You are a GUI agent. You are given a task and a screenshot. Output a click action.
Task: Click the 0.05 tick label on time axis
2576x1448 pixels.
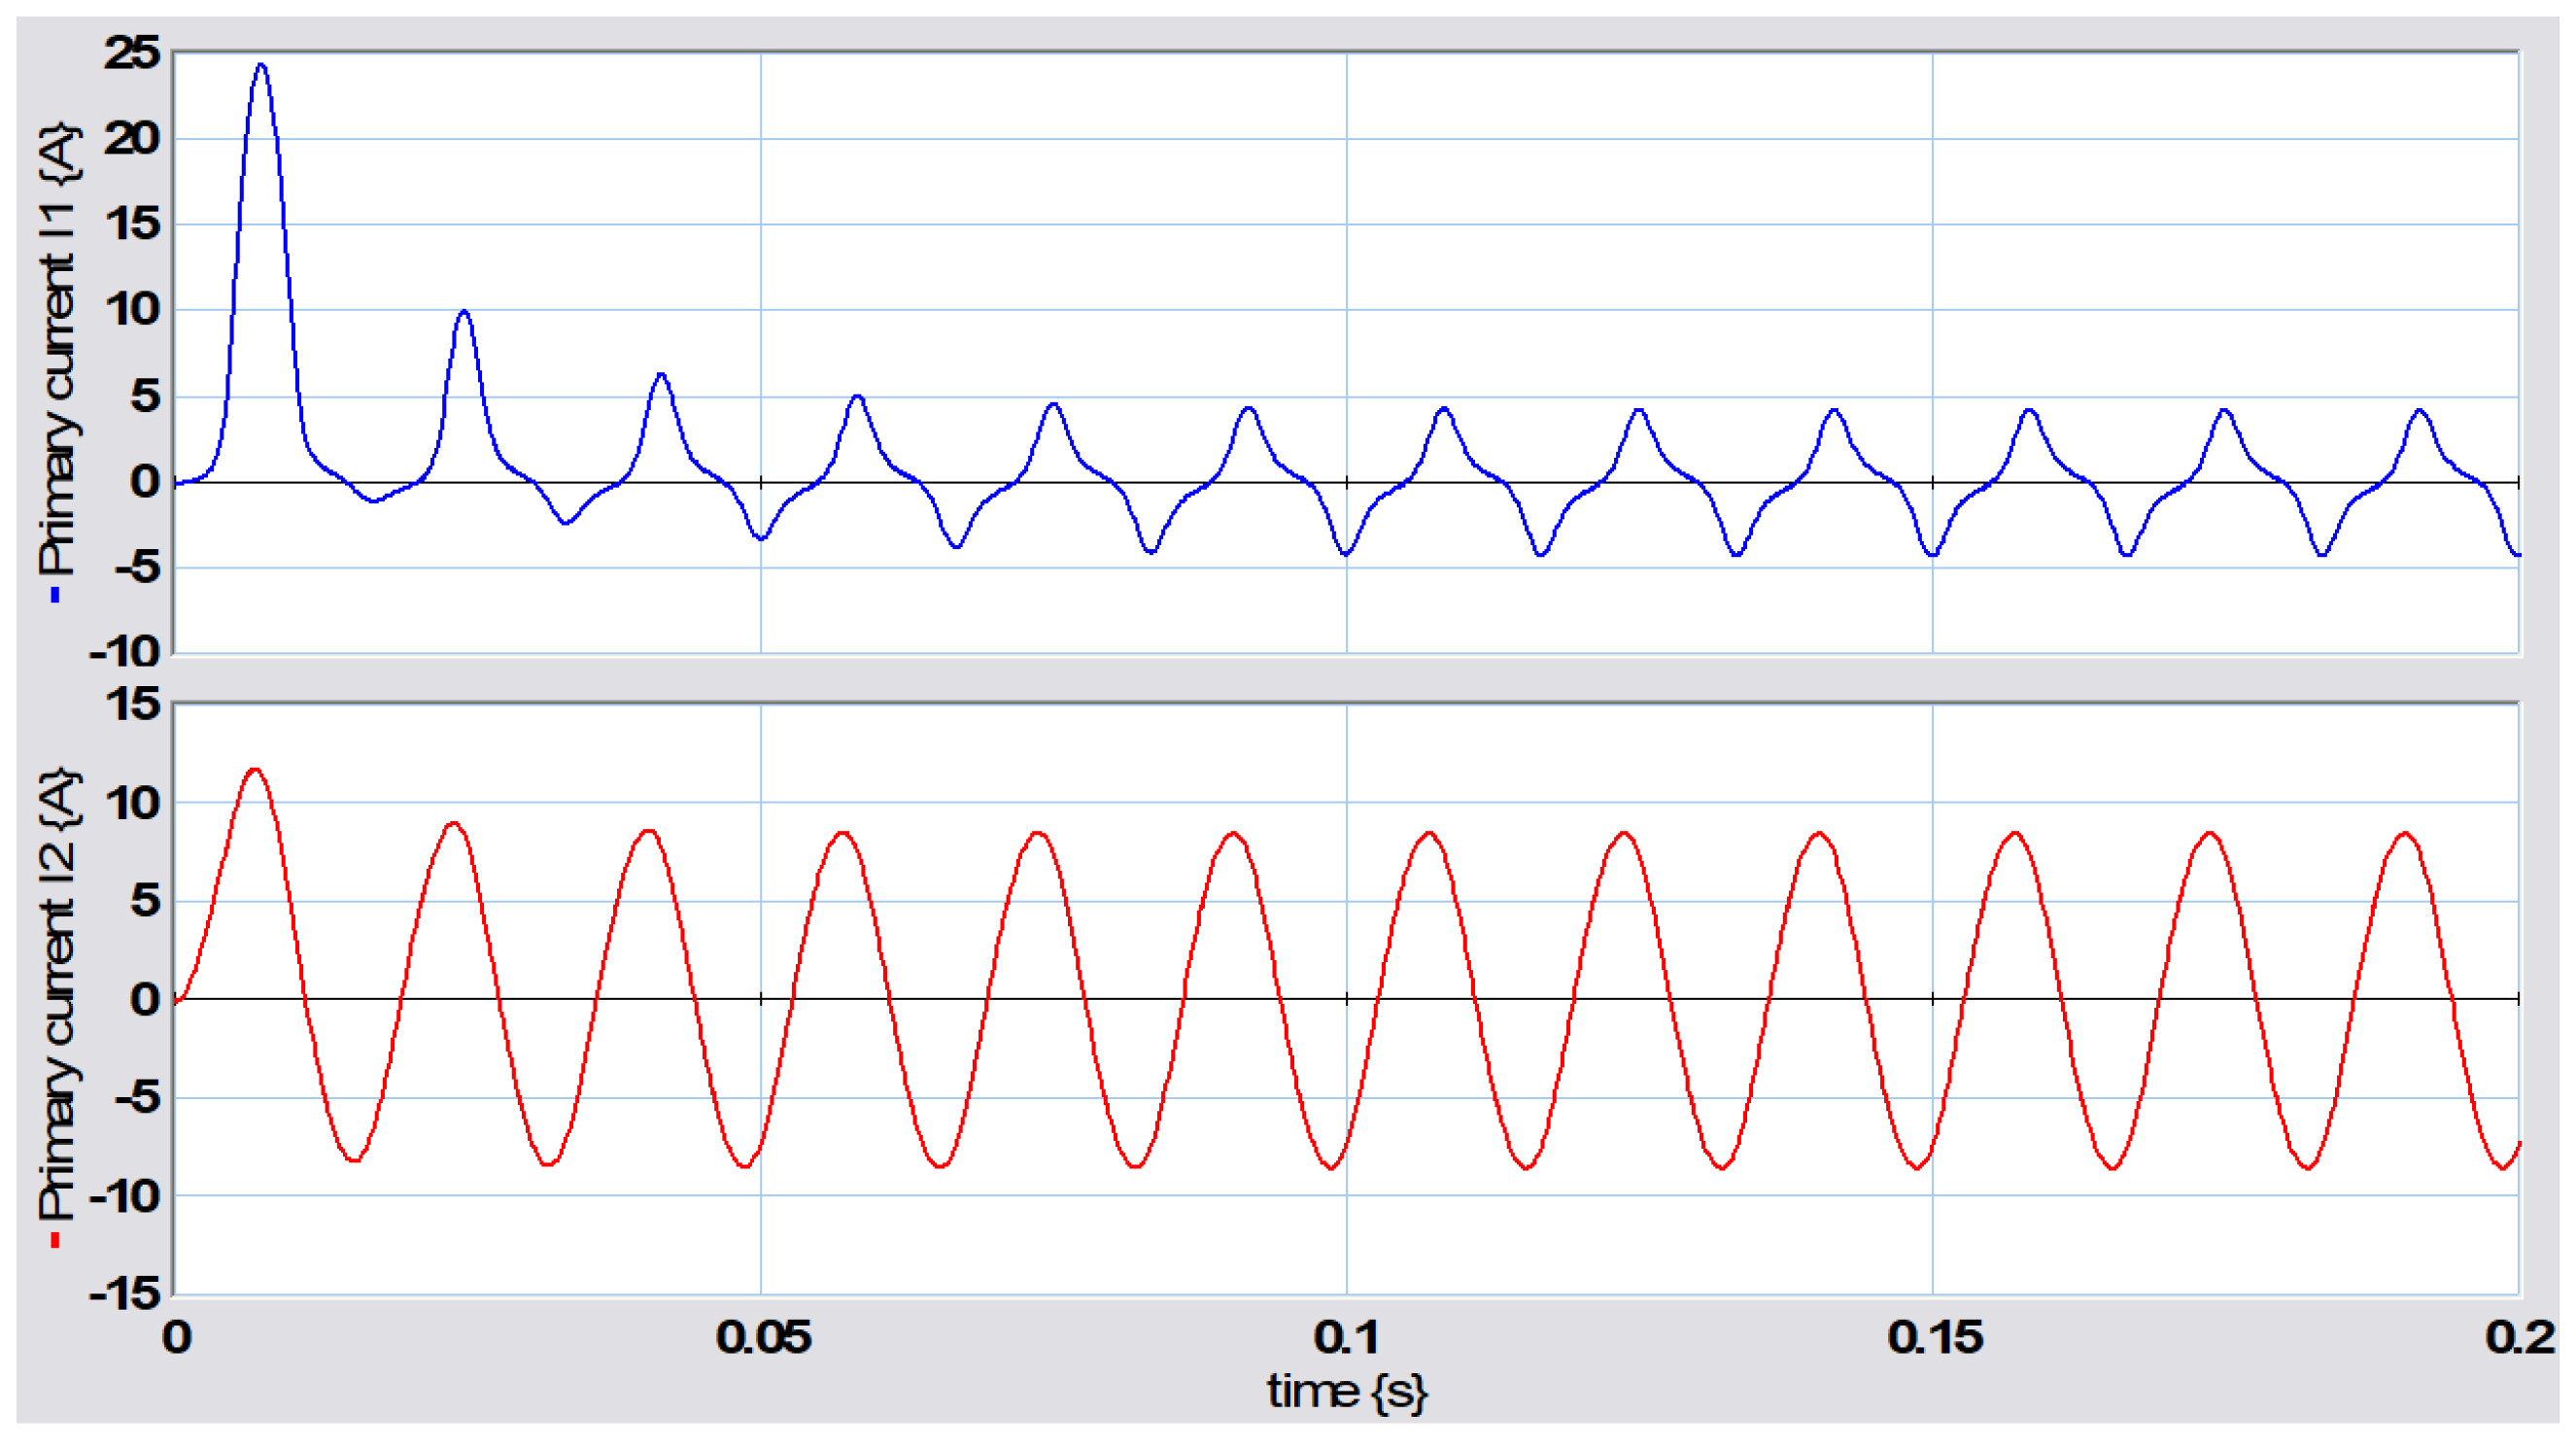tap(762, 1338)
